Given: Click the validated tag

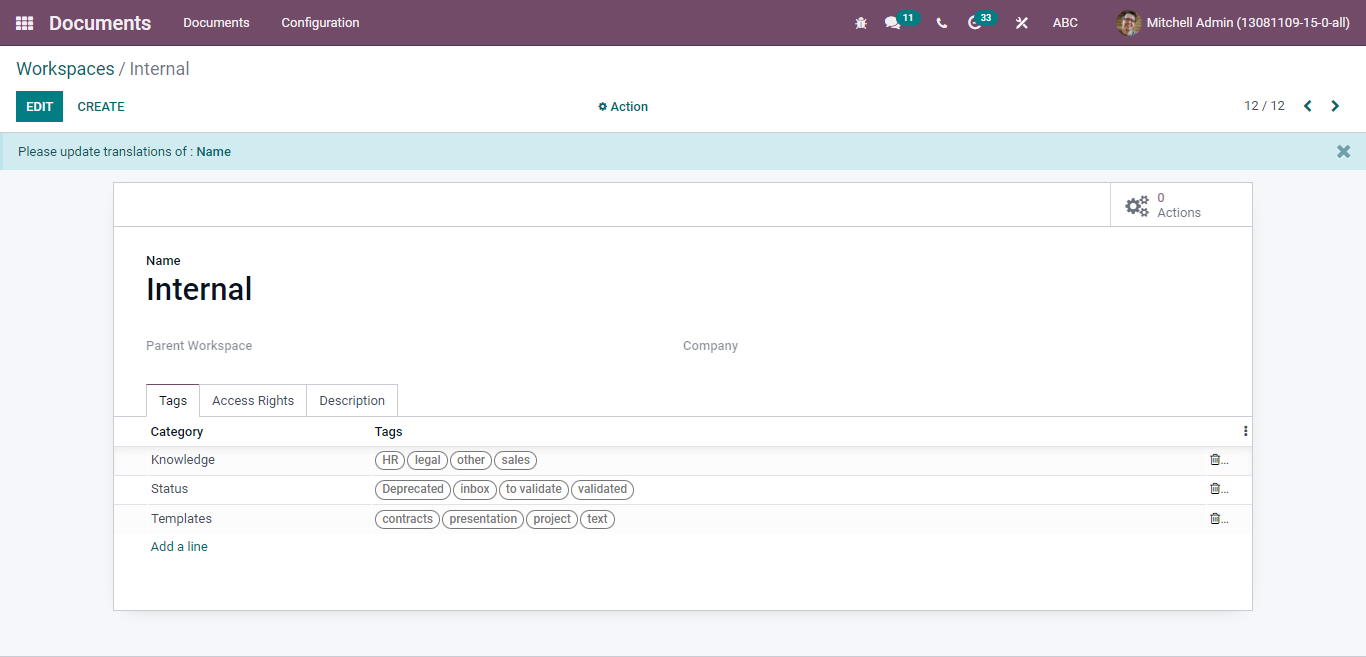Looking at the screenshot, I should click(x=602, y=489).
